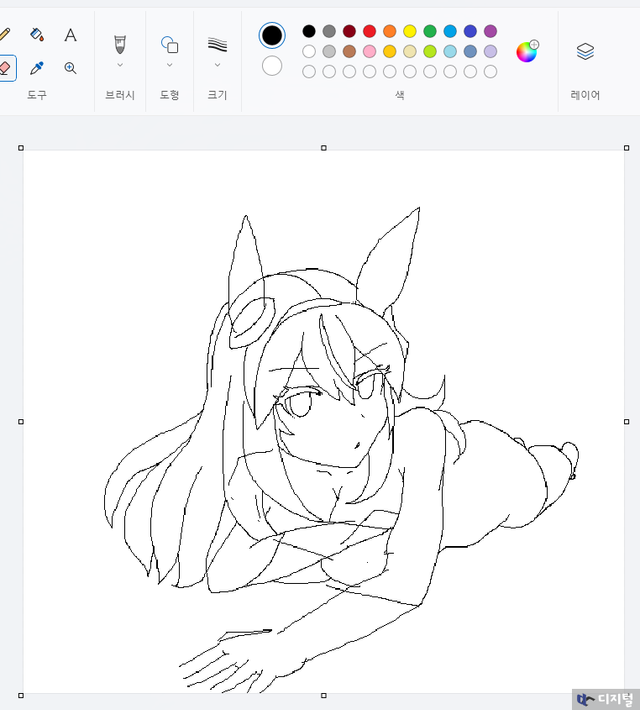Viewport: 640px width, 710px height.
Task: Select the Pencil tool
Action: pyautogui.click(x=4, y=34)
